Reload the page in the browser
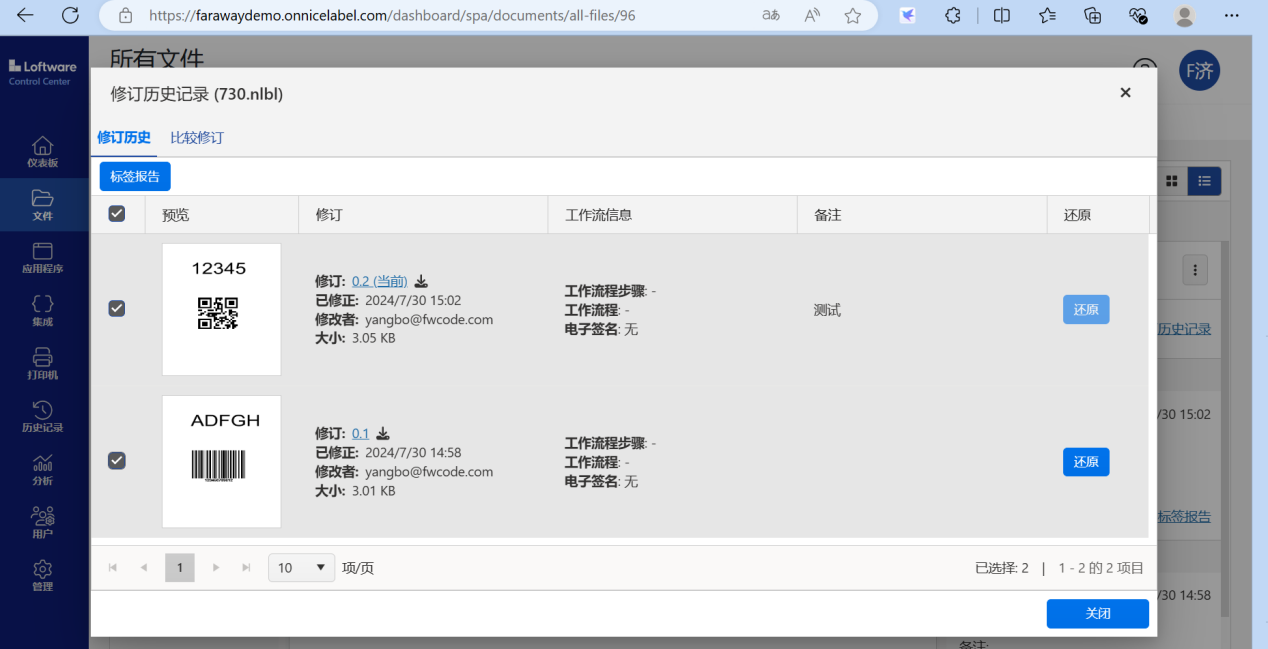1268x649 pixels. (x=70, y=15)
